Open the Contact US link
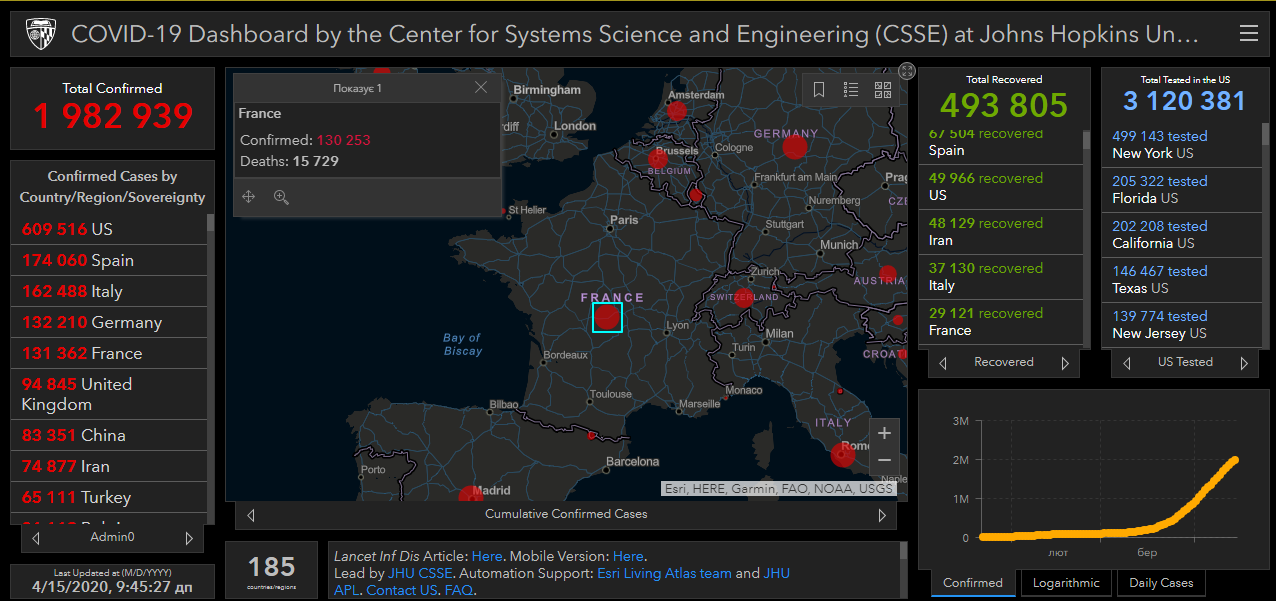Screen dimensions: 1276x601 click(x=402, y=590)
